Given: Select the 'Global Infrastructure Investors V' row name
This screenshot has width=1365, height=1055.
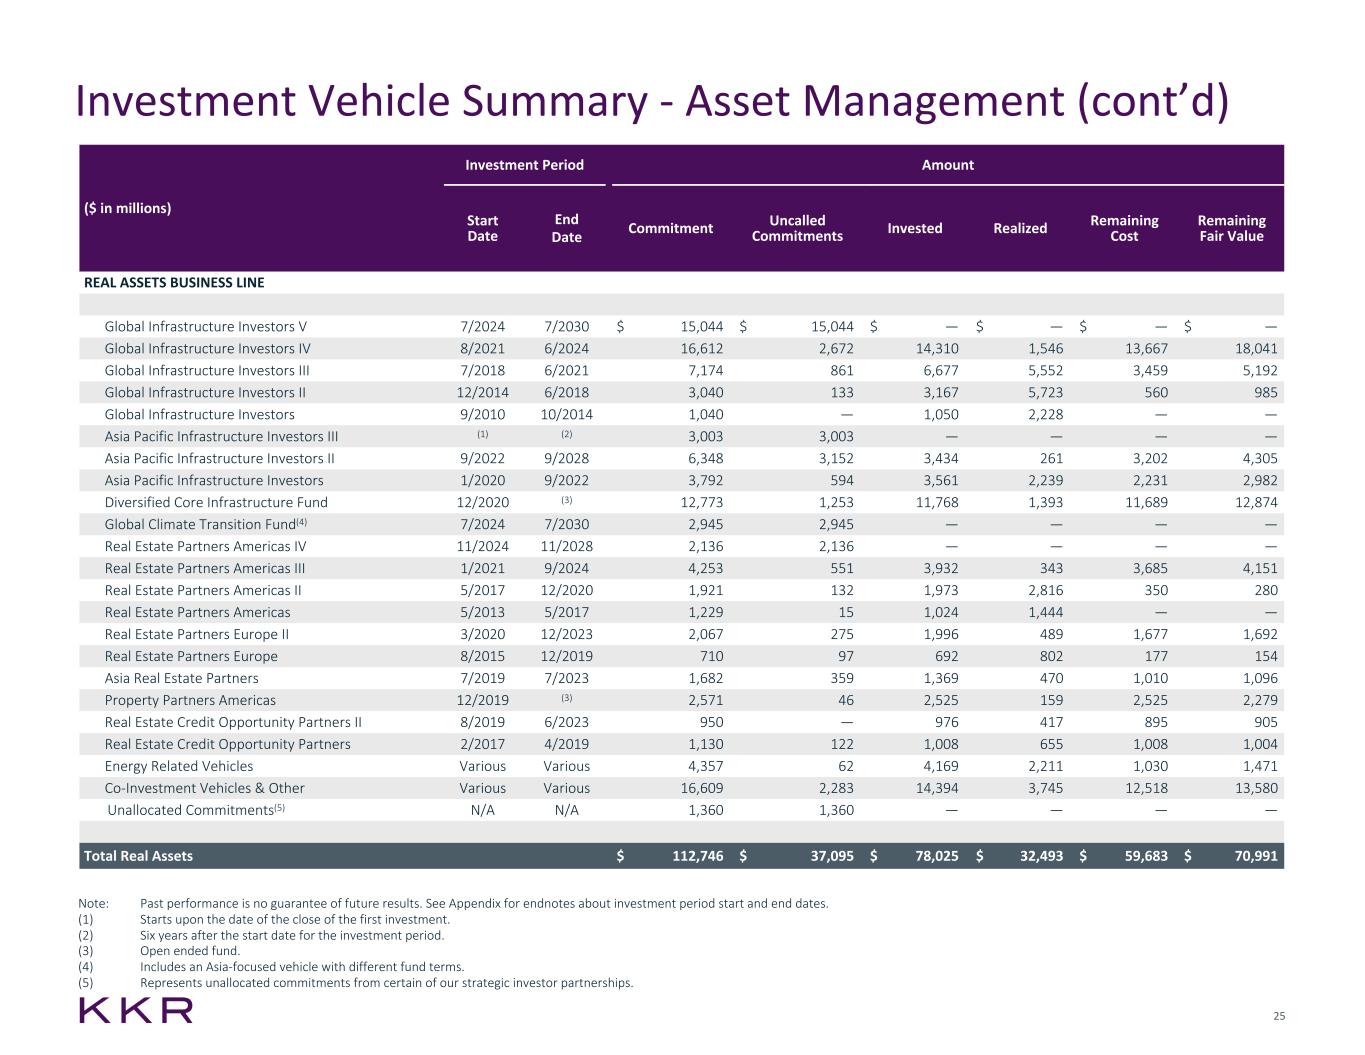Looking at the screenshot, I should 206,326.
